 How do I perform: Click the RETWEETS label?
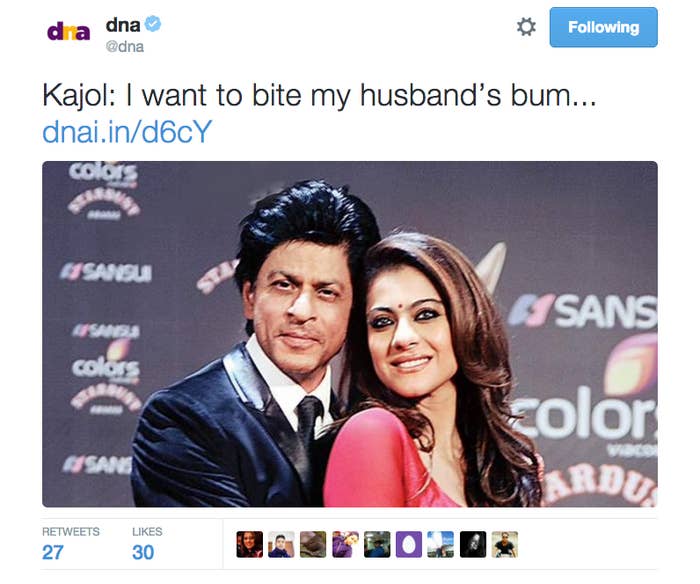coord(71,531)
